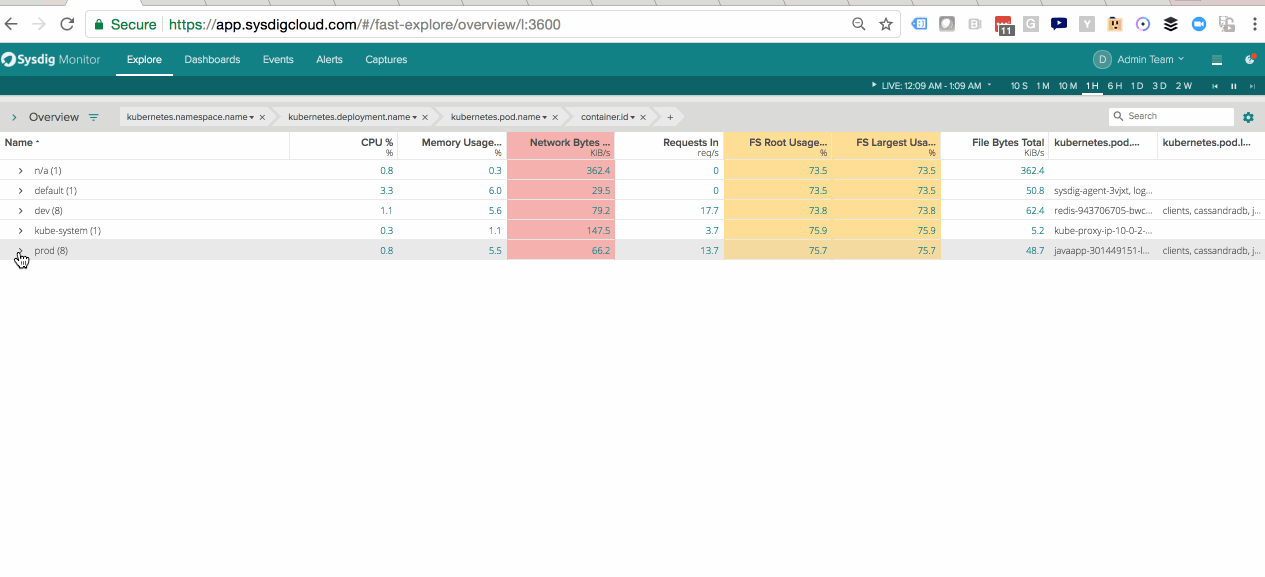Switch to the Alerts tab
This screenshot has height=577, width=1265.
329,59
